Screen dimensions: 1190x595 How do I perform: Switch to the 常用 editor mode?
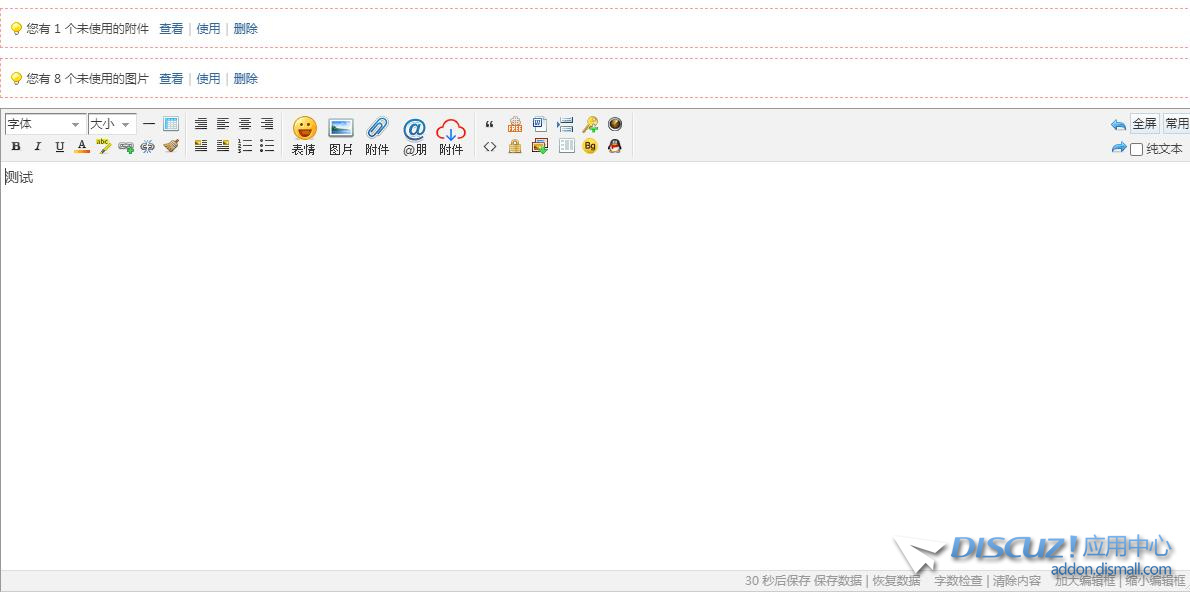(x=1176, y=124)
